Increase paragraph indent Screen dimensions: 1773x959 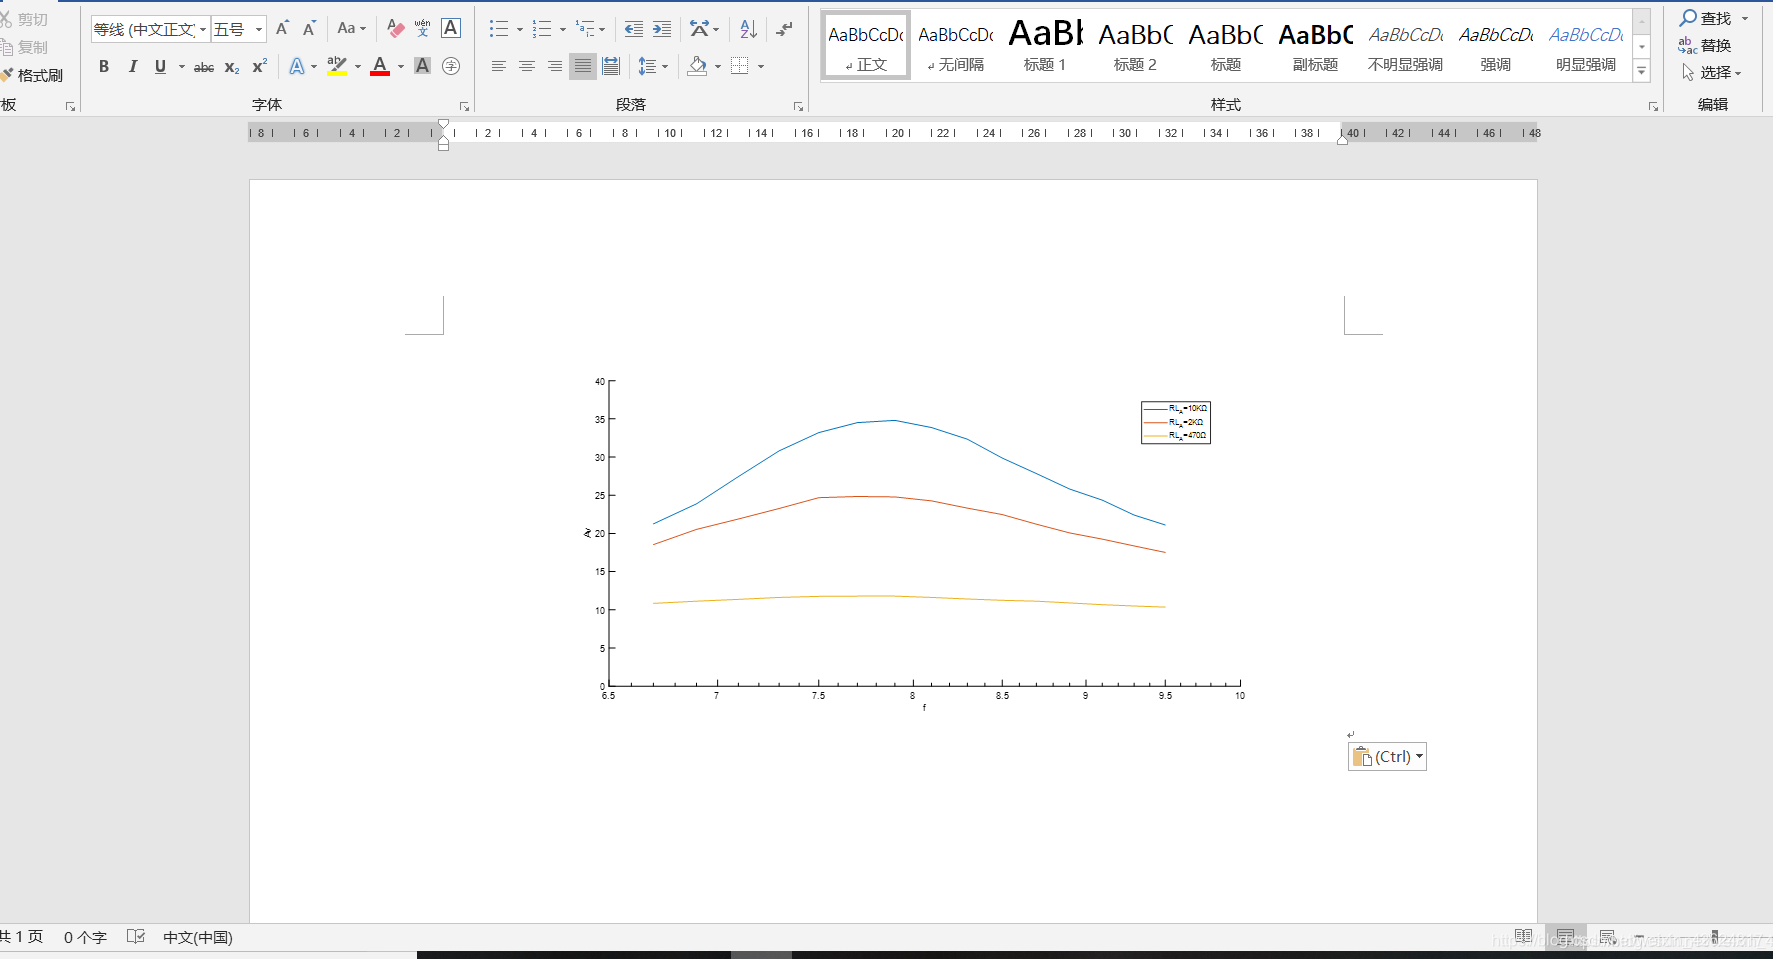click(x=662, y=29)
